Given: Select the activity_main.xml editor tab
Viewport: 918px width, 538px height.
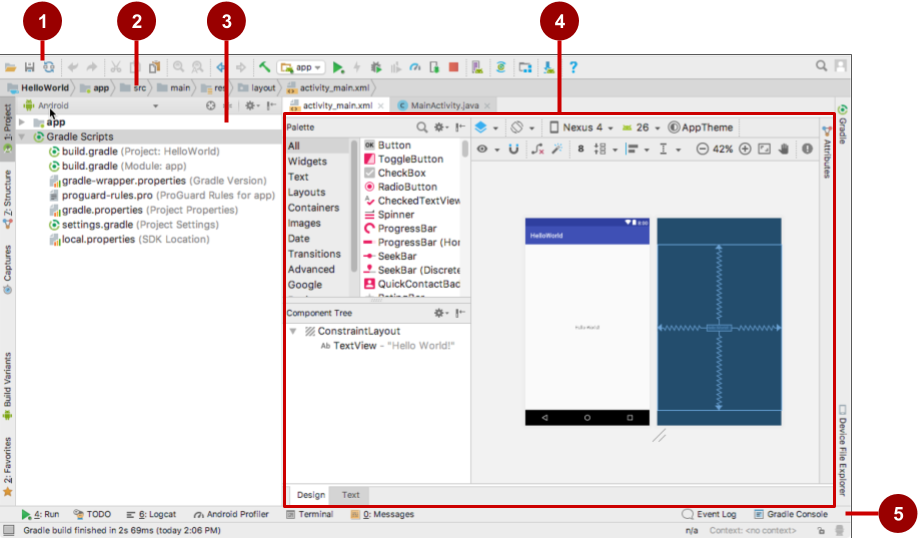Looking at the screenshot, I should click(x=337, y=105).
